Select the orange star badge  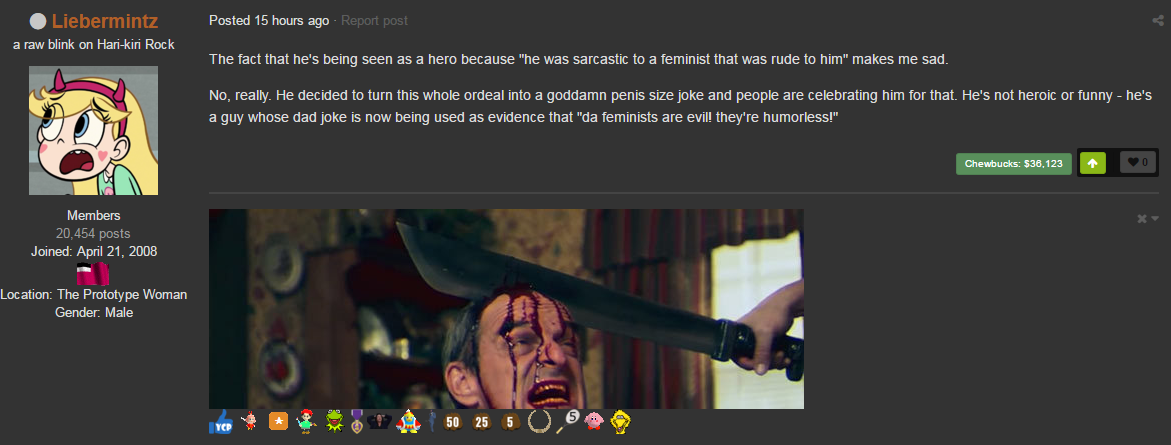click(x=278, y=422)
